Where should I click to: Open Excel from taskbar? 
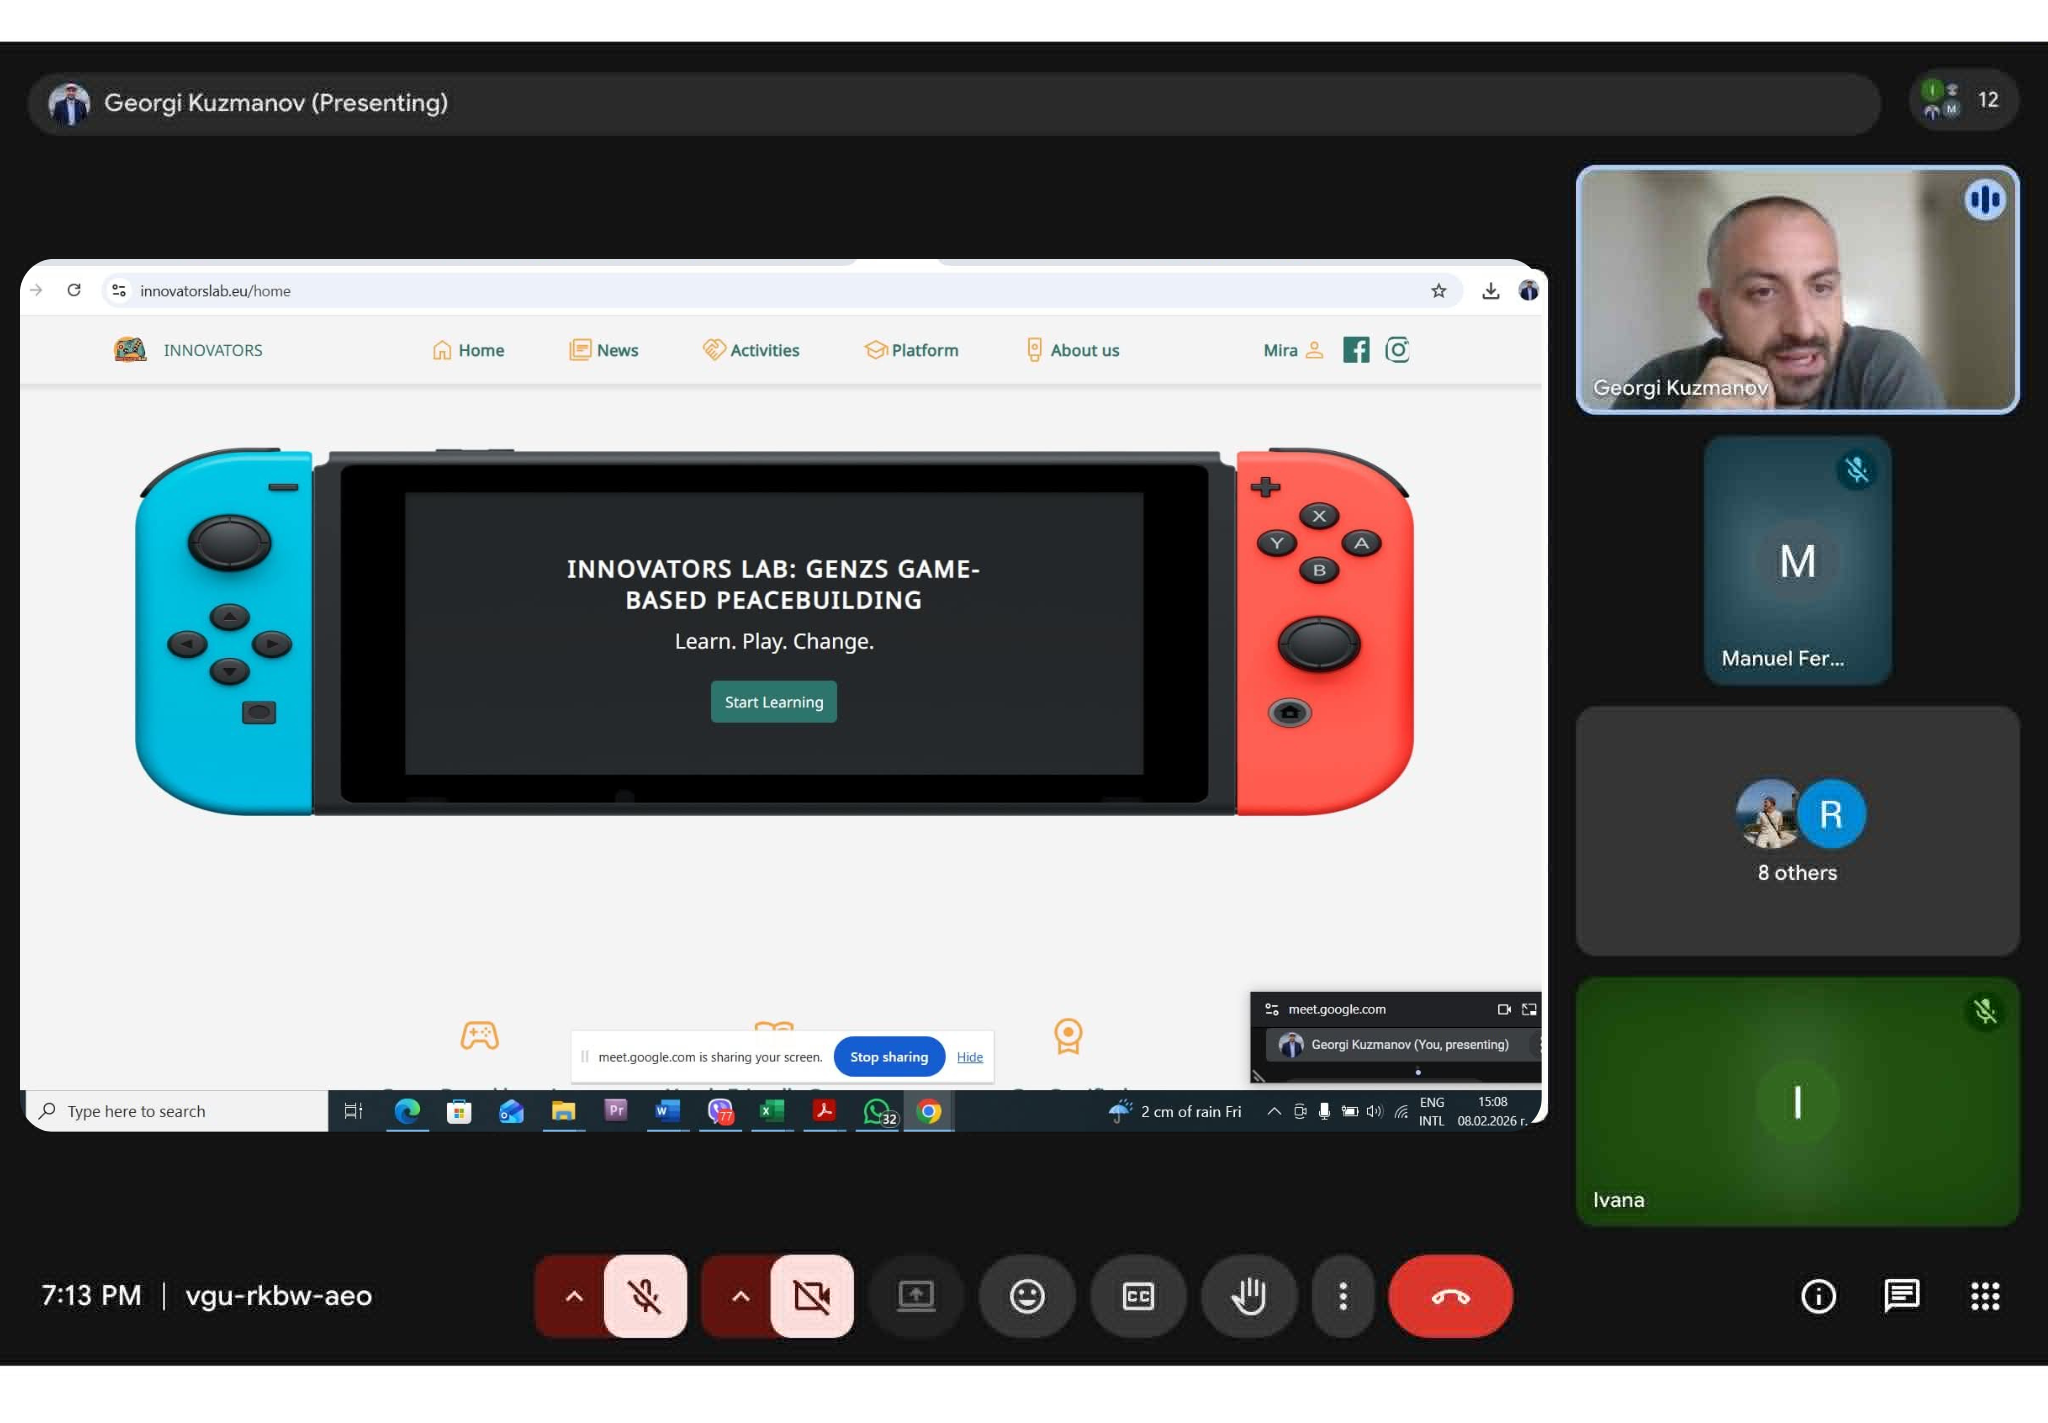pyautogui.click(x=772, y=1111)
